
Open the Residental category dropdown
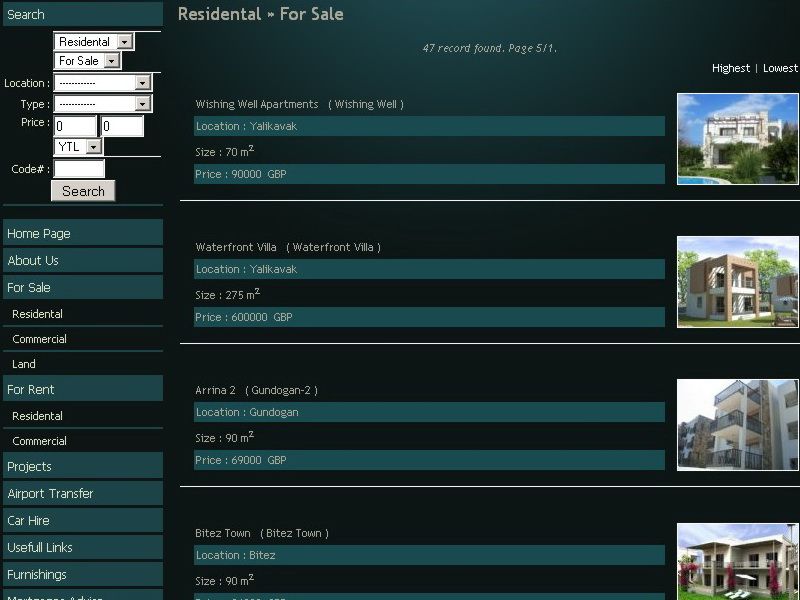click(x=94, y=41)
